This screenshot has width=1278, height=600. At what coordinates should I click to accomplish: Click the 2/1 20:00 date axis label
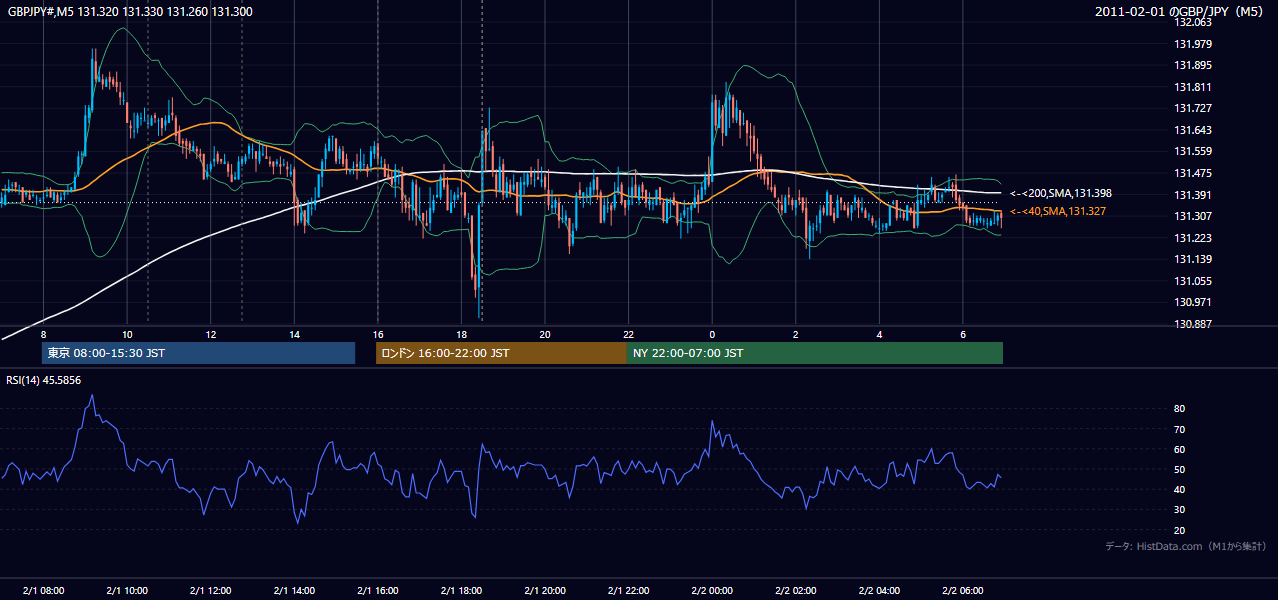pos(544,591)
